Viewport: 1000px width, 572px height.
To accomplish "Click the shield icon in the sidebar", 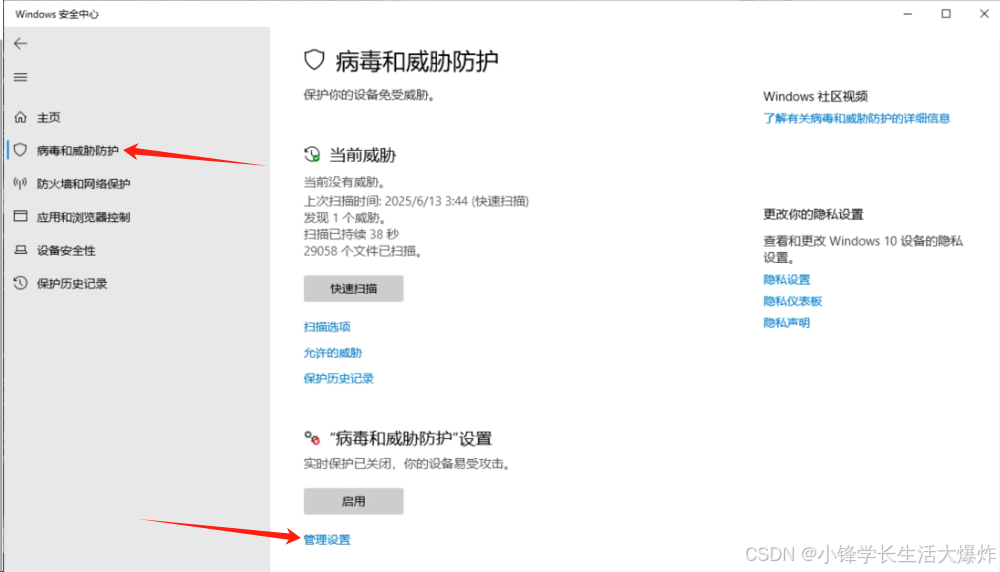I will click(x=20, y=150).
